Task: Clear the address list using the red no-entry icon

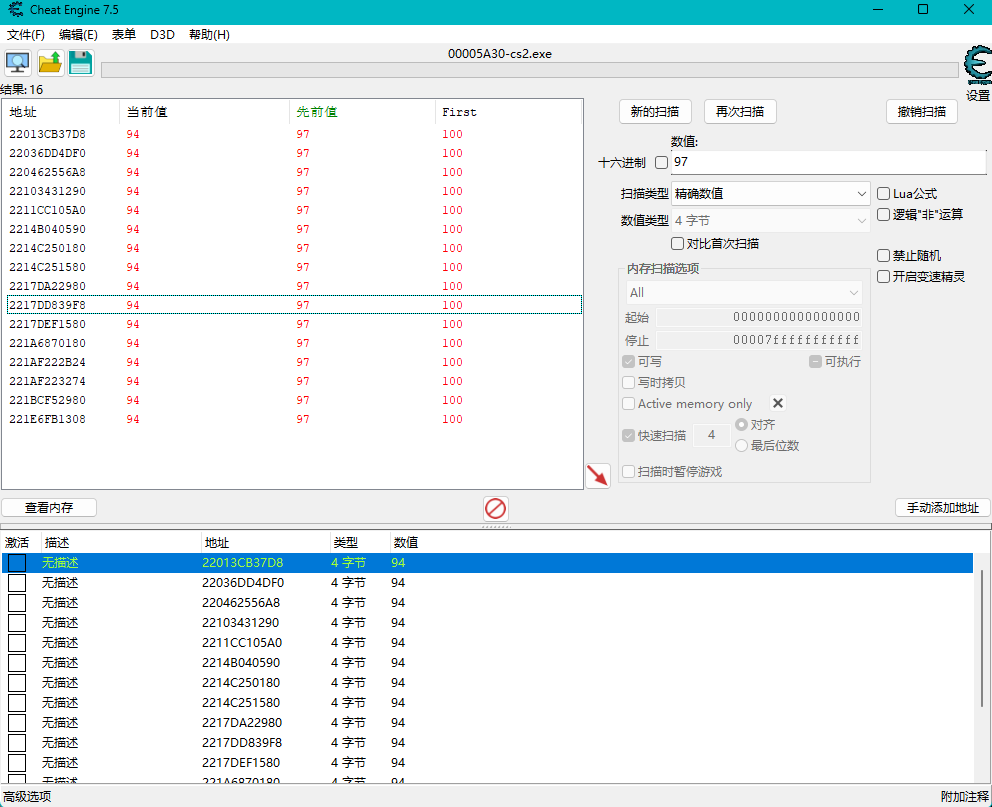Action: [495, 508]
